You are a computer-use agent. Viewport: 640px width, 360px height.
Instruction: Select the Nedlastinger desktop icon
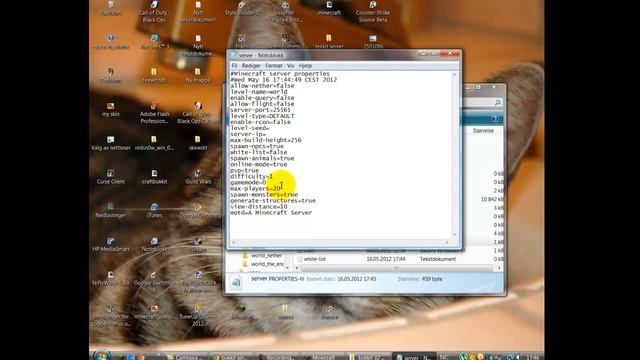111,211
